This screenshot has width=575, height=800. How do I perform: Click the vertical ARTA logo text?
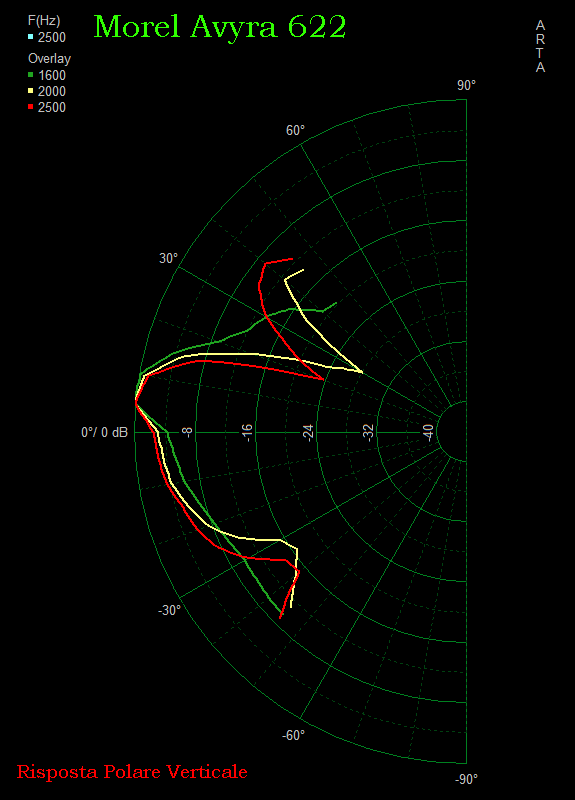[540, 46]
